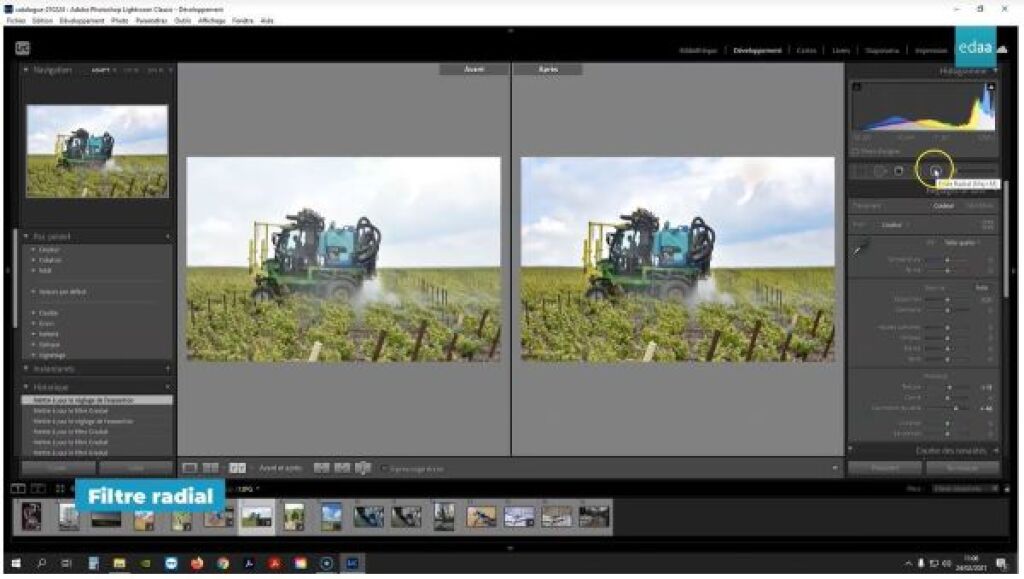Click the Loupe view icon in toolbar
Viewport: 1024px width, 579px height.
pos(190,468)
